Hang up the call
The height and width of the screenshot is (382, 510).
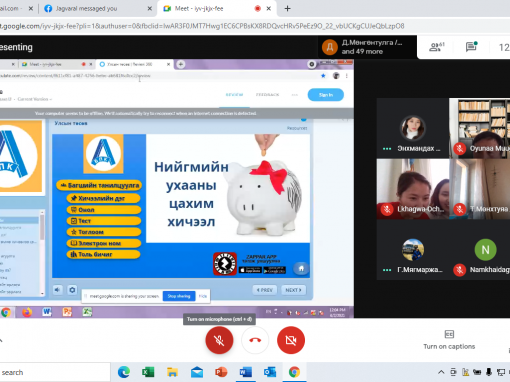(255, 340)
